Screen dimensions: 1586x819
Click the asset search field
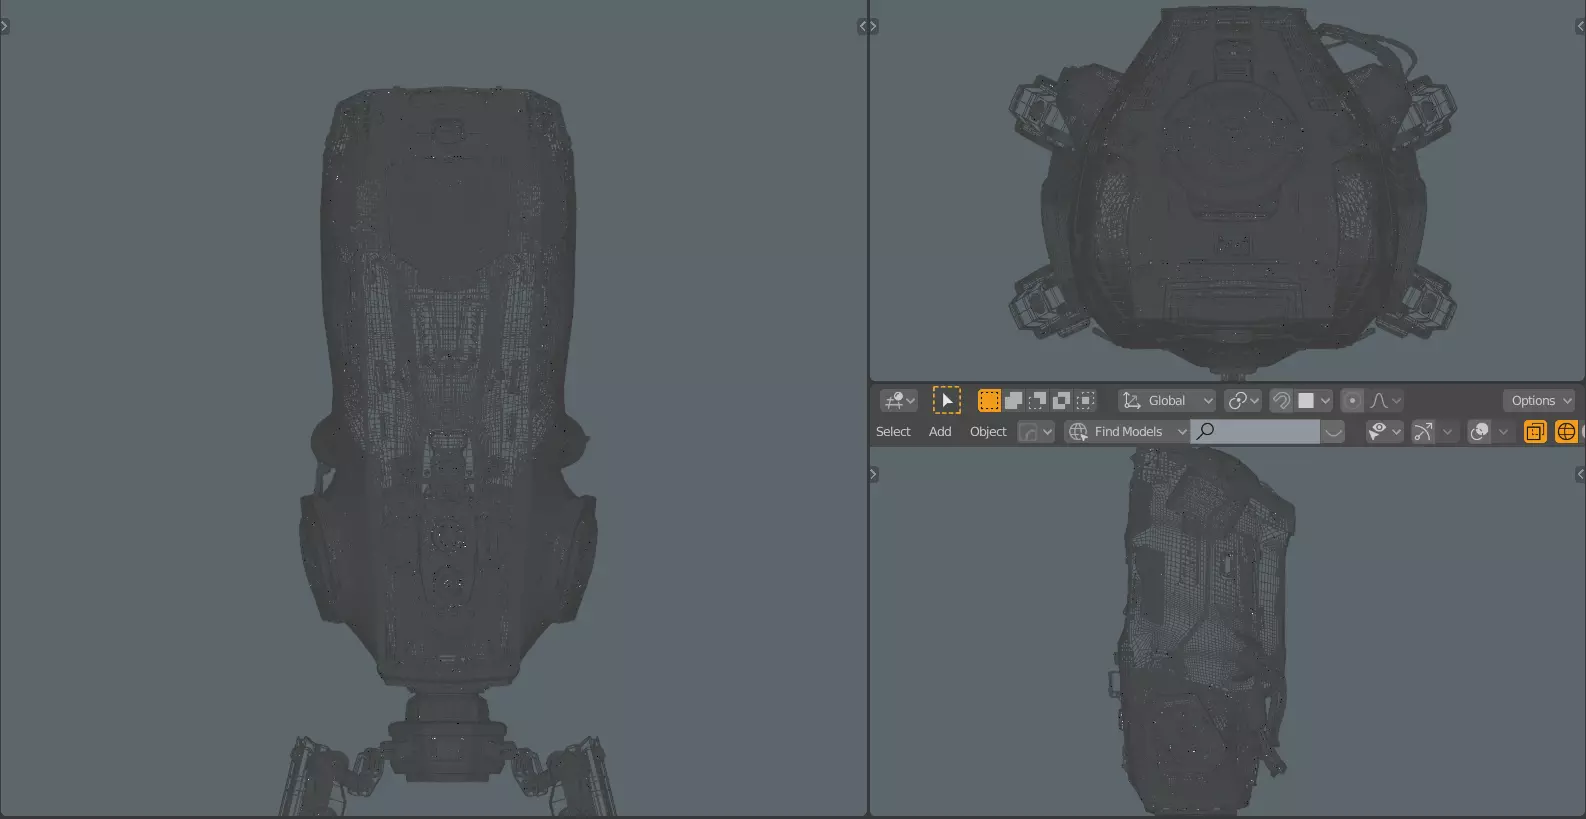coord(1255,431)
